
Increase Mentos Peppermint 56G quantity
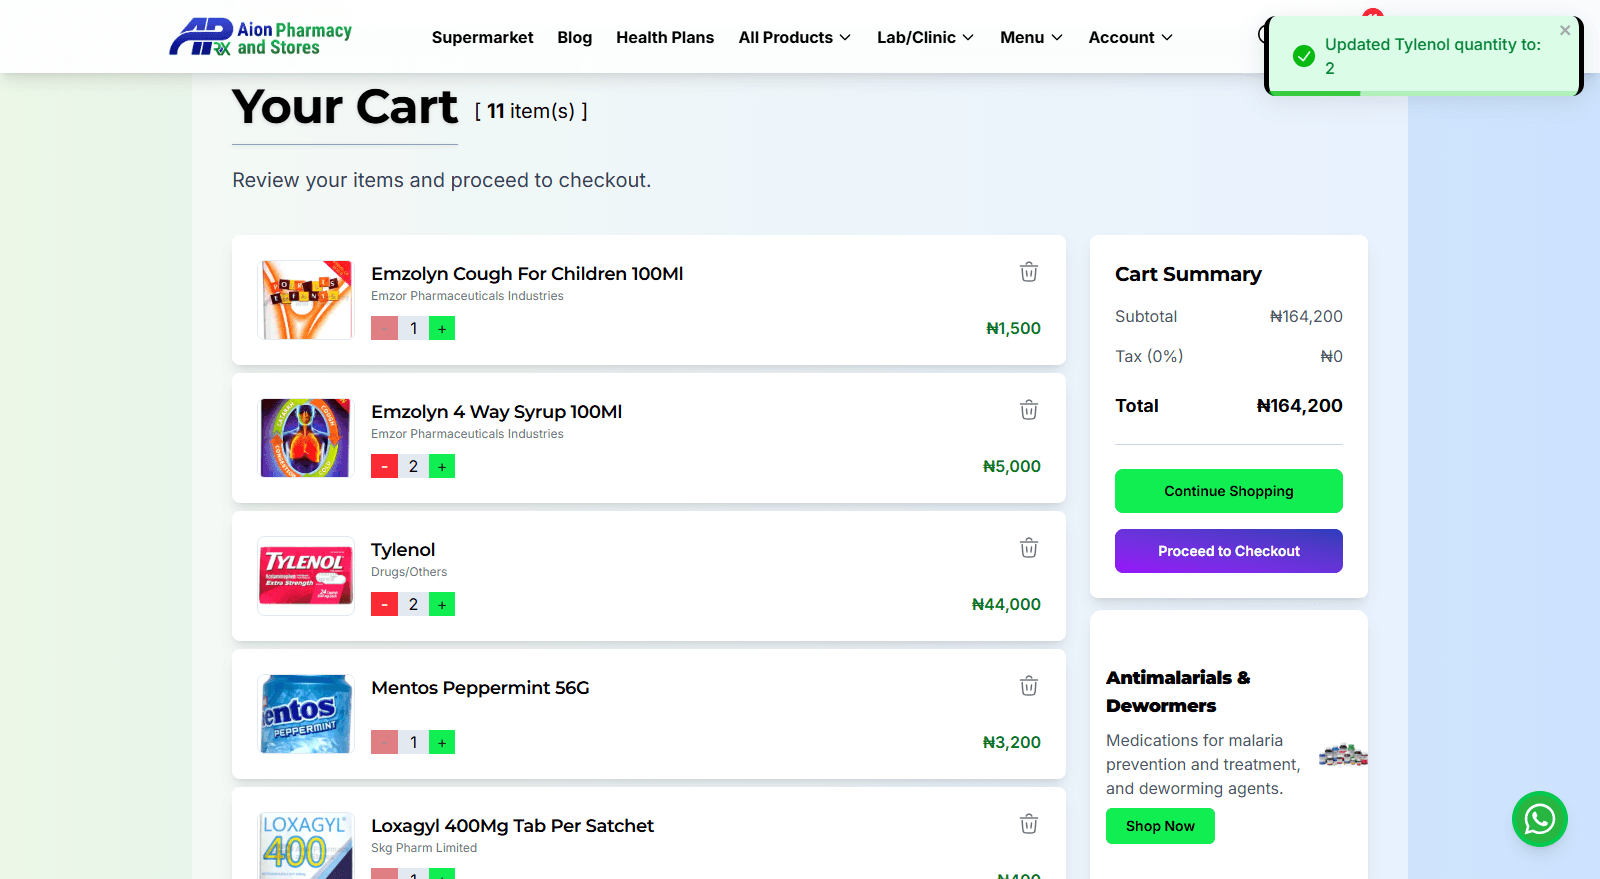coord(442,742)
